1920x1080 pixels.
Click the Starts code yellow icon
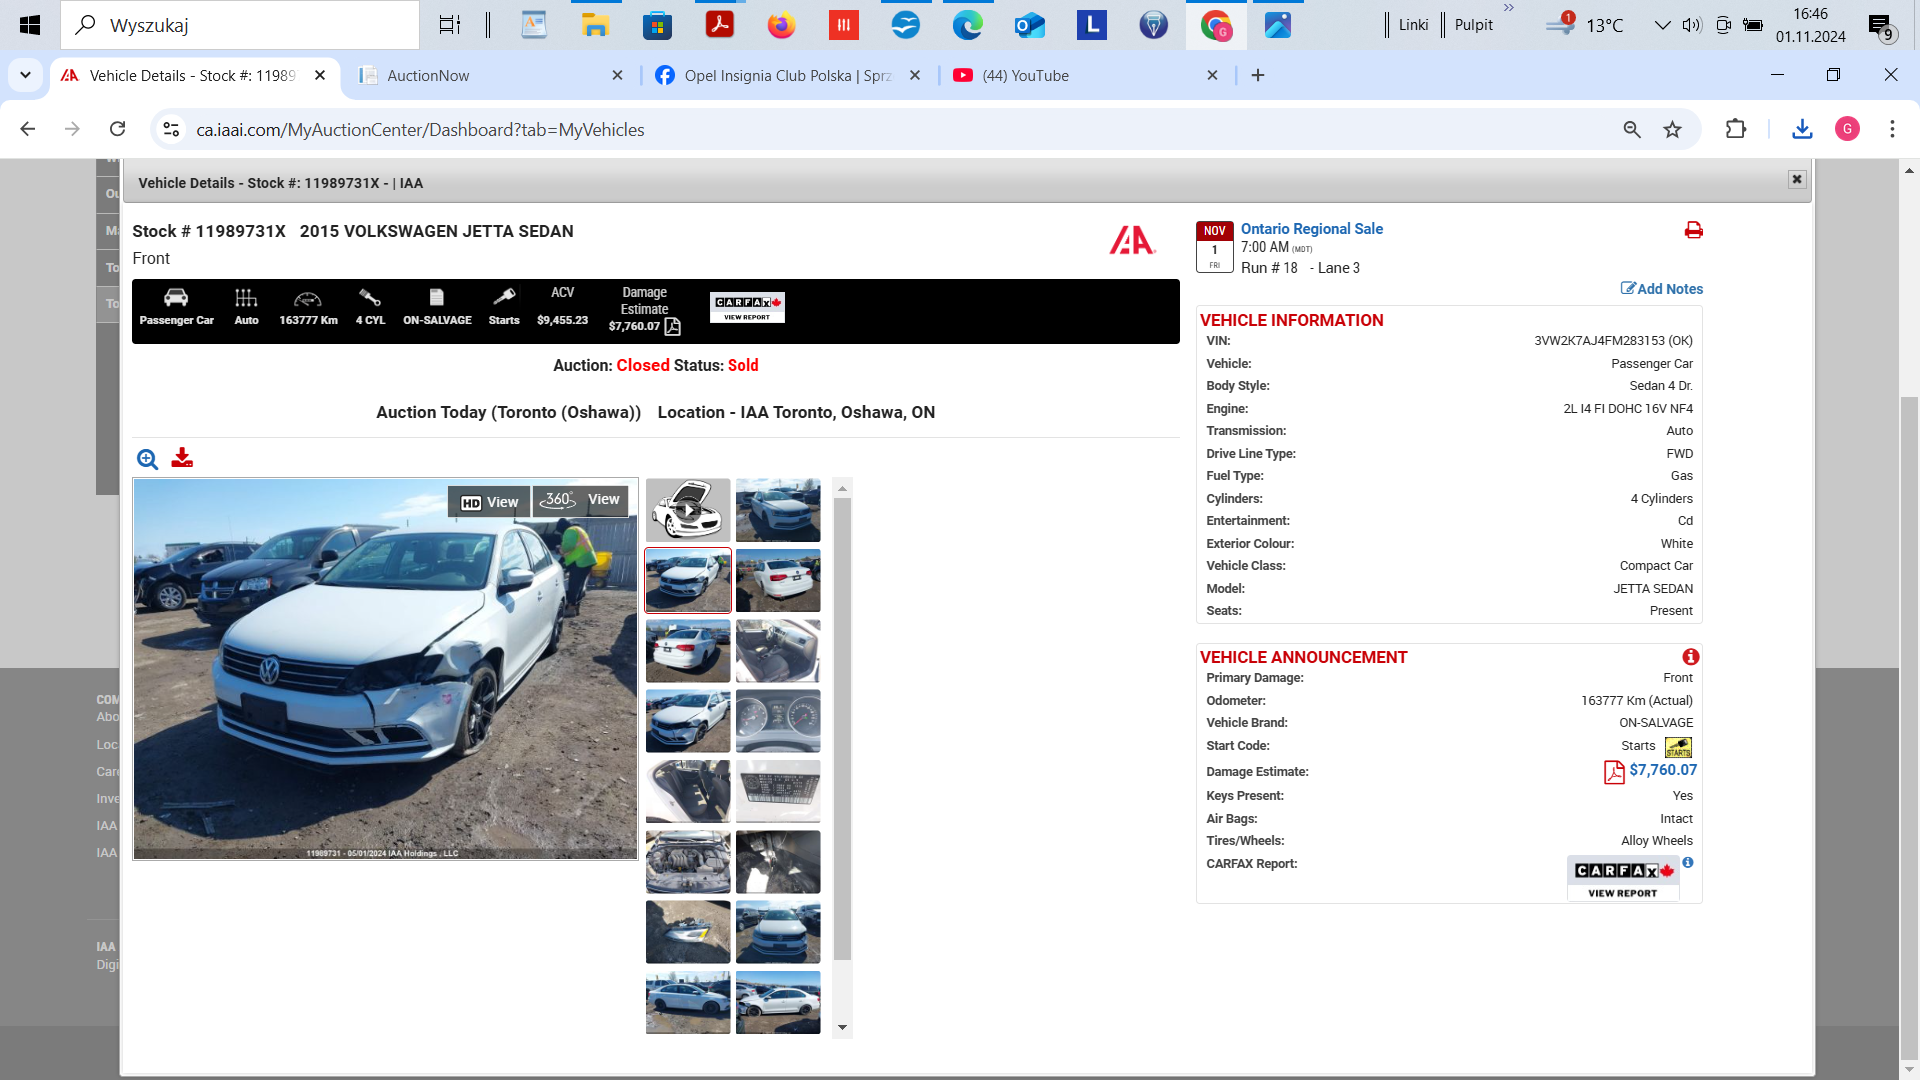(x=1678, y=747)
